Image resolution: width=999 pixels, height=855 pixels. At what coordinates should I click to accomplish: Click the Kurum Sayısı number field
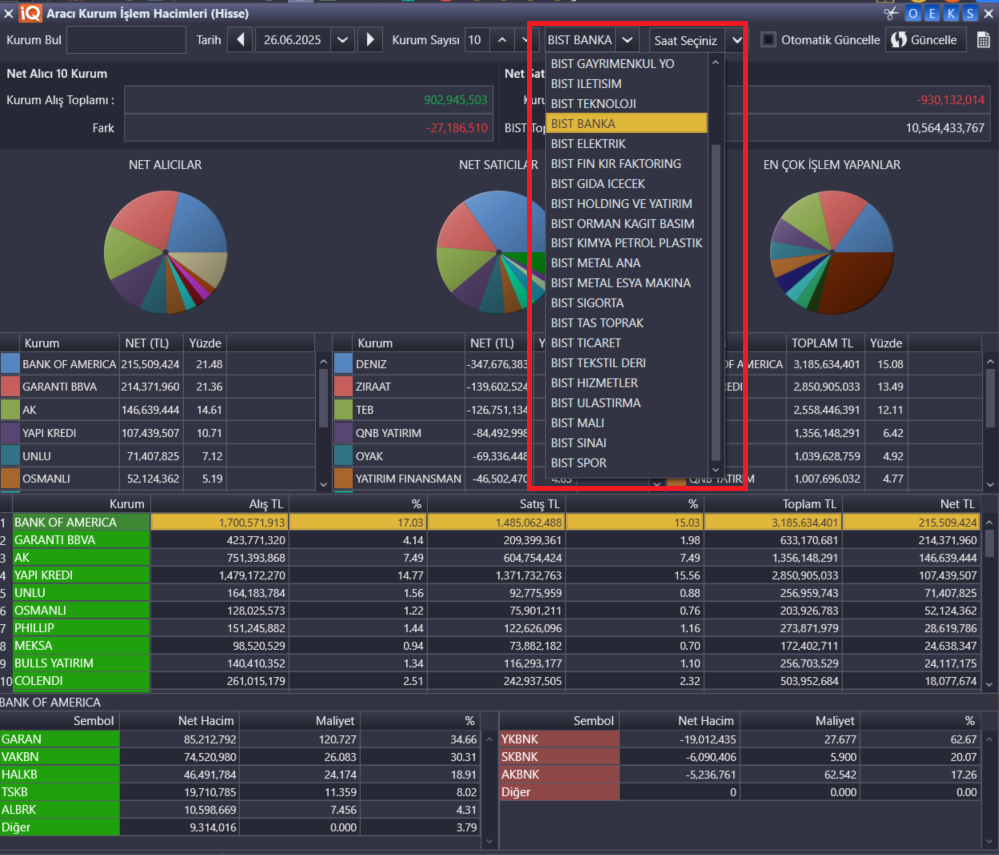tap(477, 40)
